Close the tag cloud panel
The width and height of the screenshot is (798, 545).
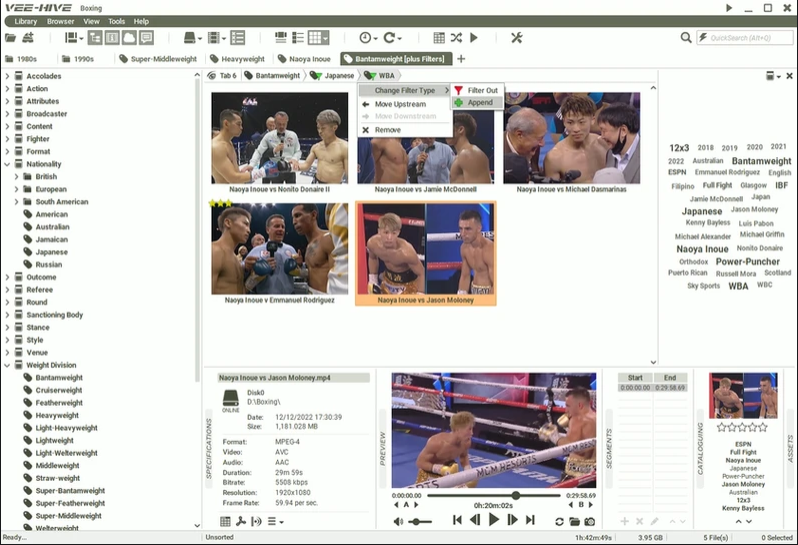[789, 76]
